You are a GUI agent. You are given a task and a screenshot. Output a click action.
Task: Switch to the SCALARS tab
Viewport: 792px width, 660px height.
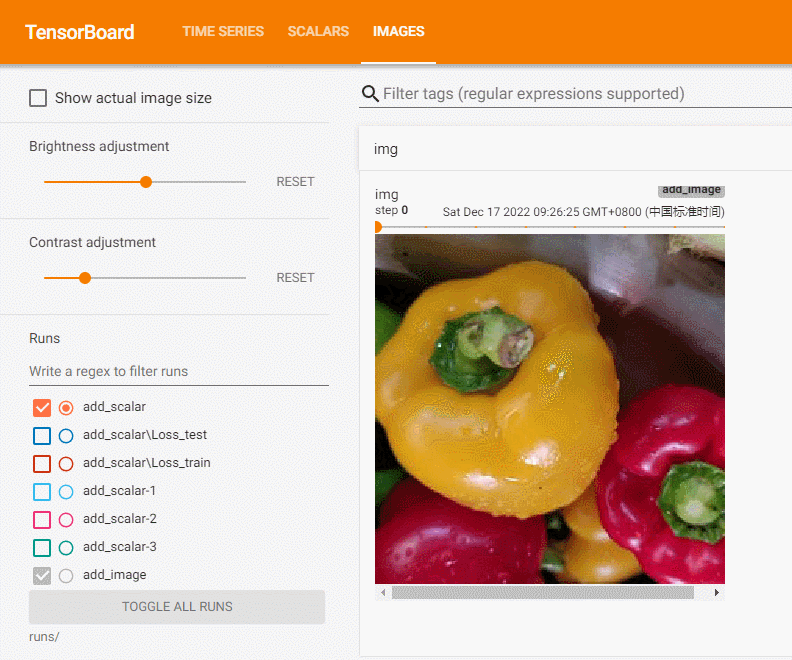click(x=318, y=31)
